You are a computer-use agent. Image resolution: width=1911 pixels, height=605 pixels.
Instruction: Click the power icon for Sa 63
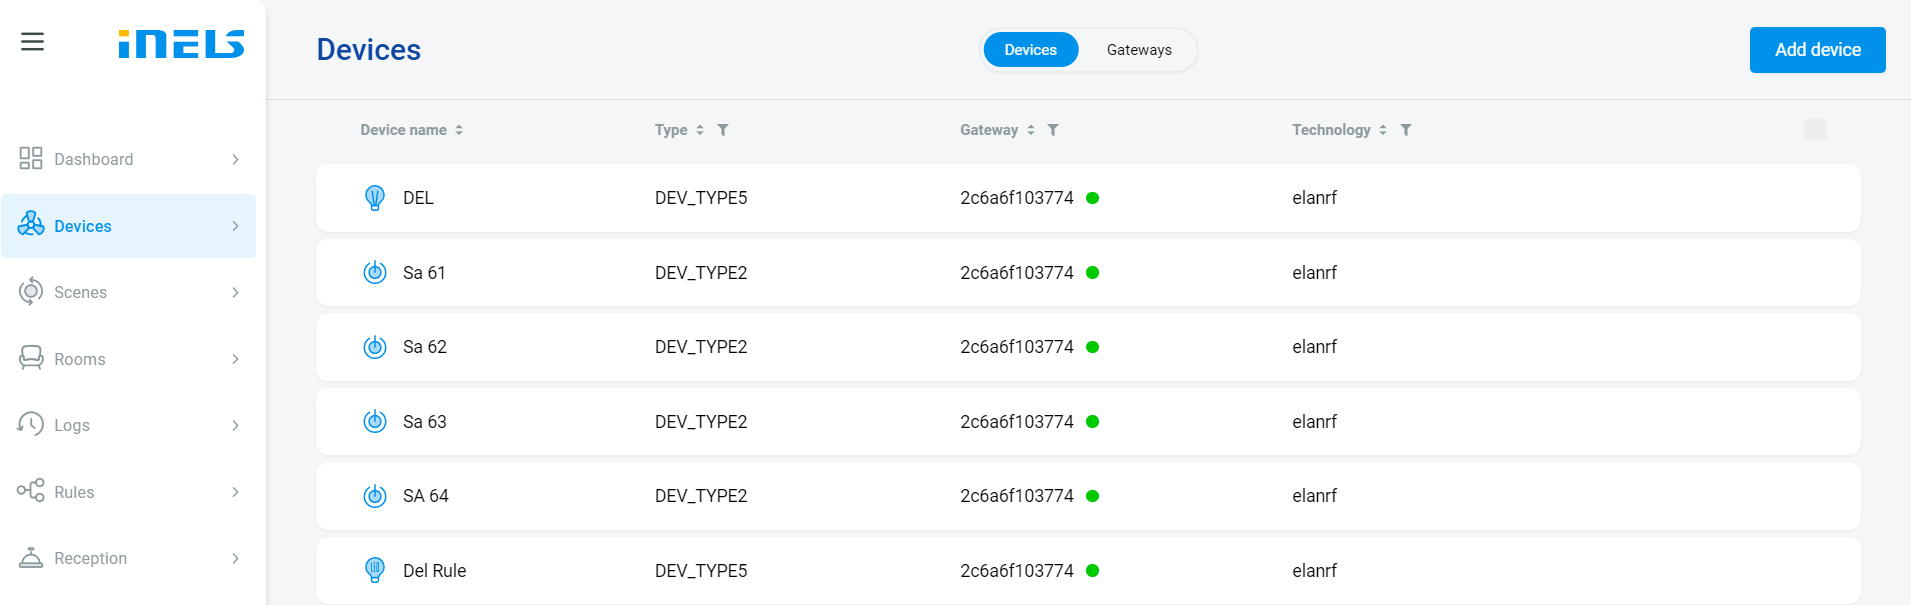click(x=375, y=422)
